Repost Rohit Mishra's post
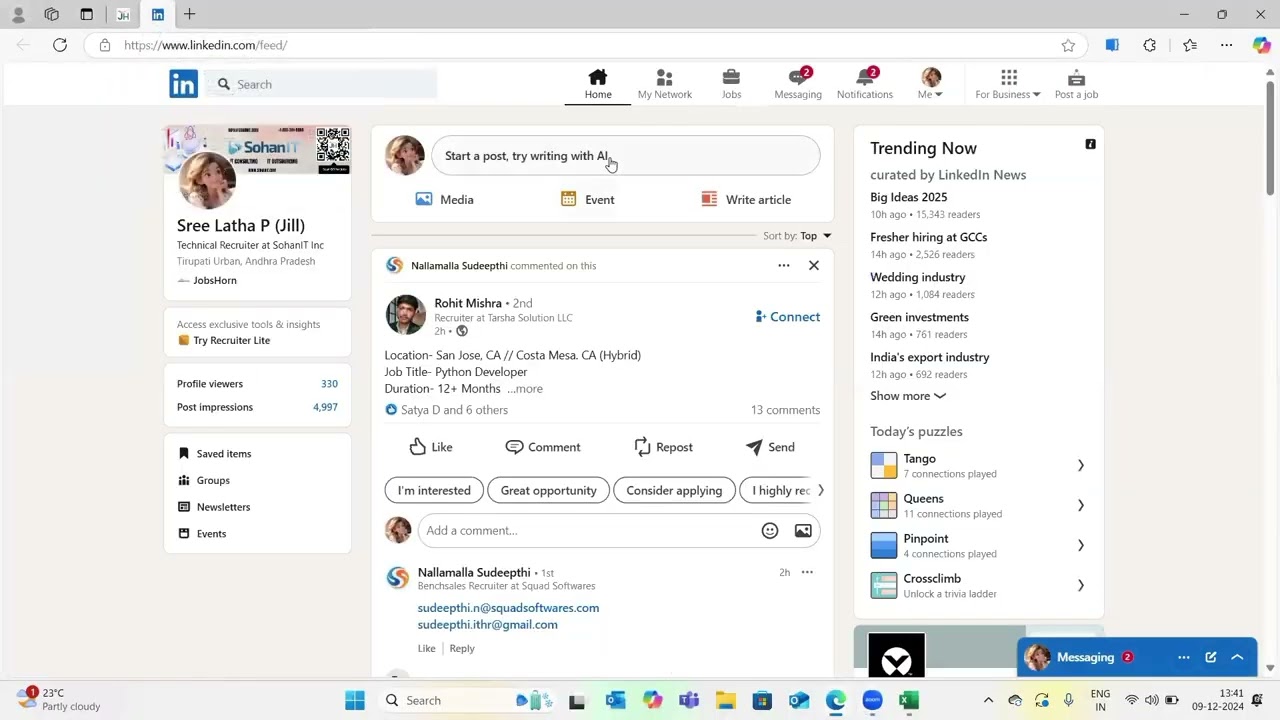 coord(663,447)
